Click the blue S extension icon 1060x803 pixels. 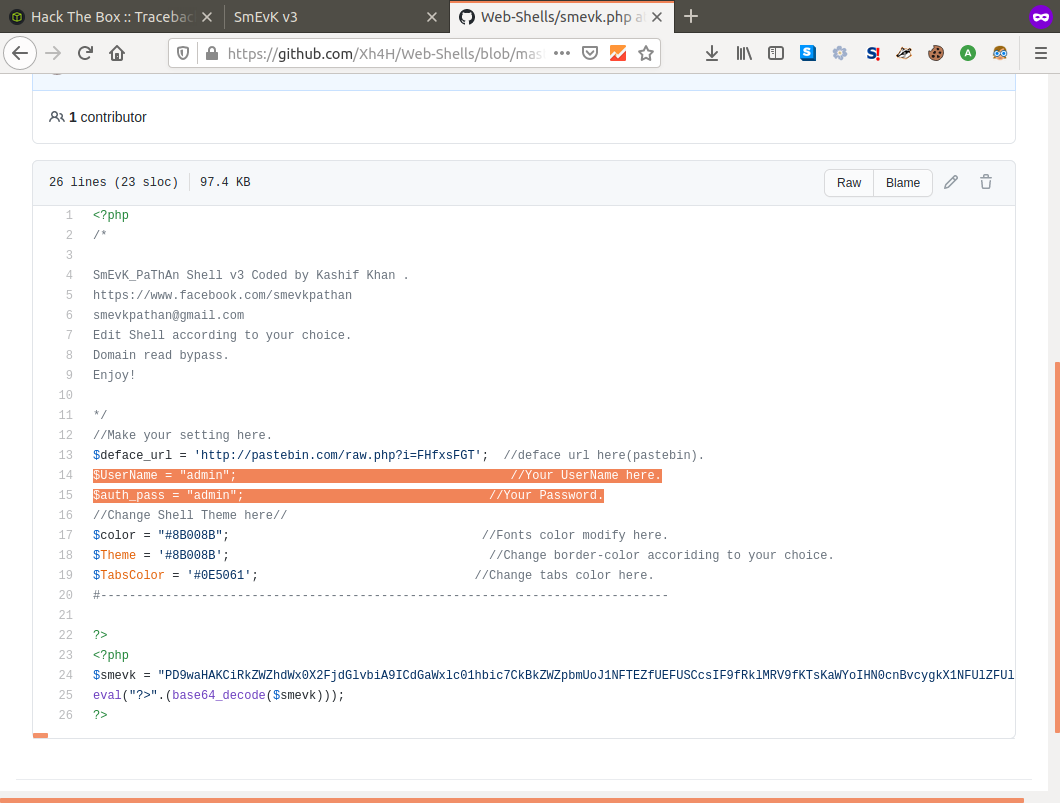[808, 53]
